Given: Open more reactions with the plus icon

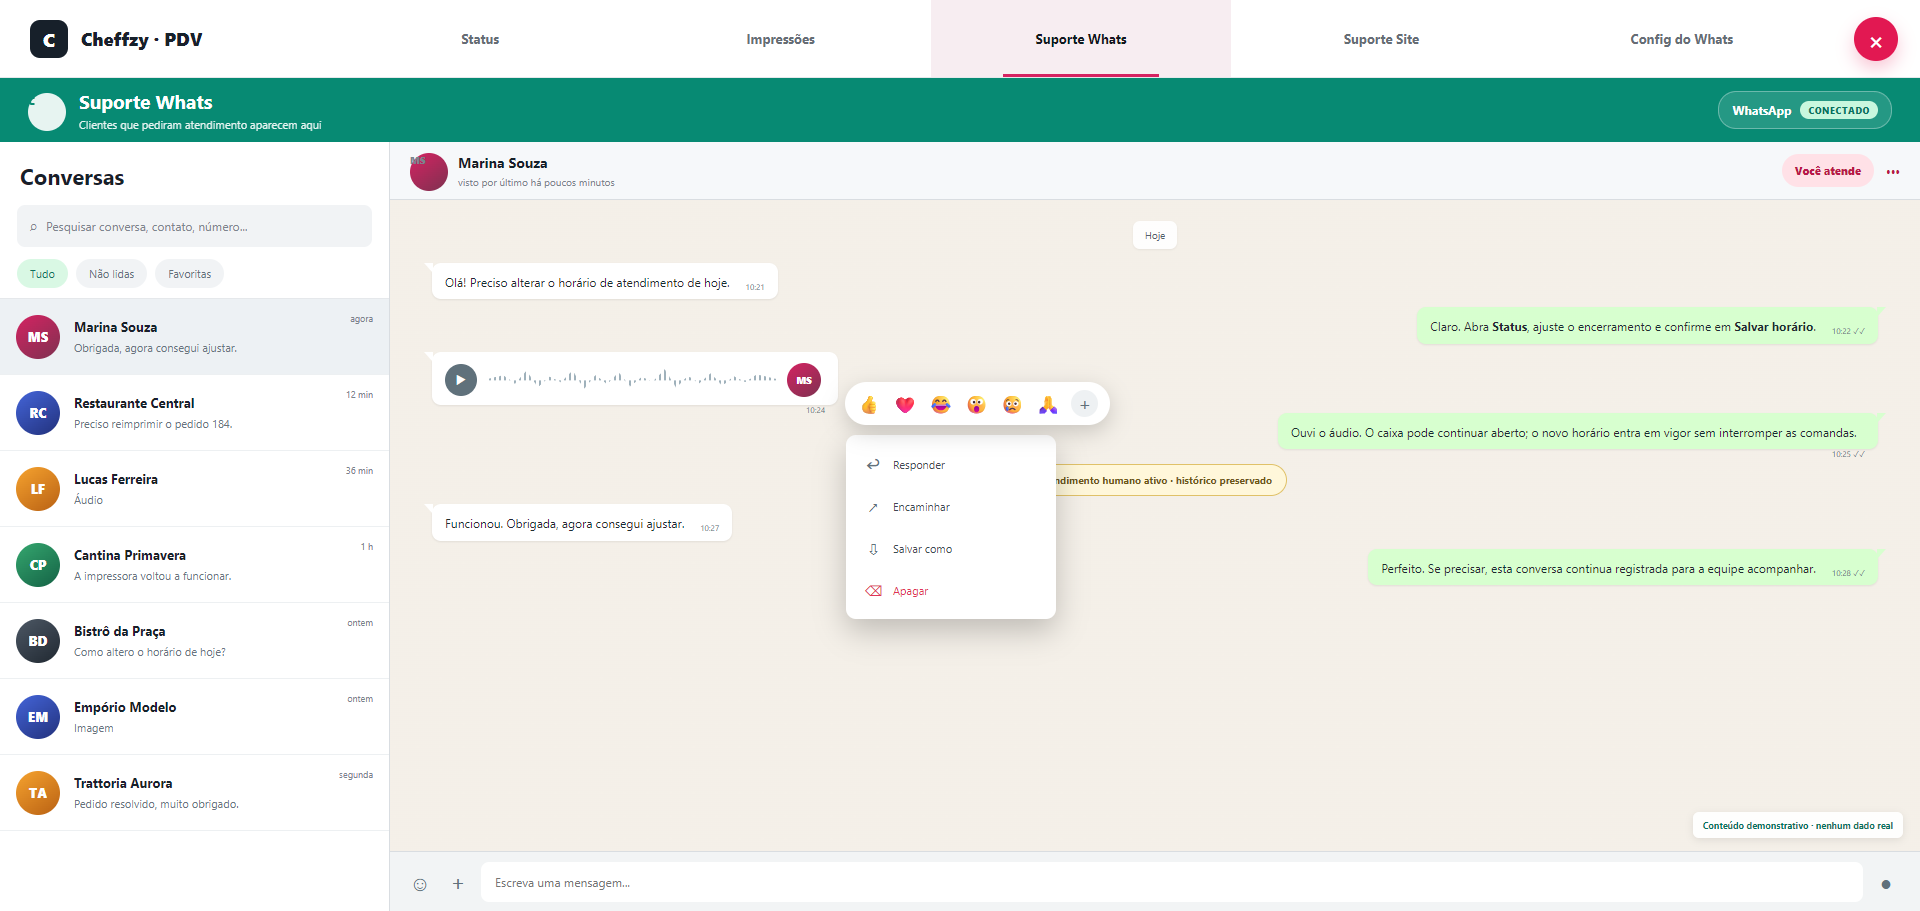Looking at the screenshot, I should click(1084, 405).
